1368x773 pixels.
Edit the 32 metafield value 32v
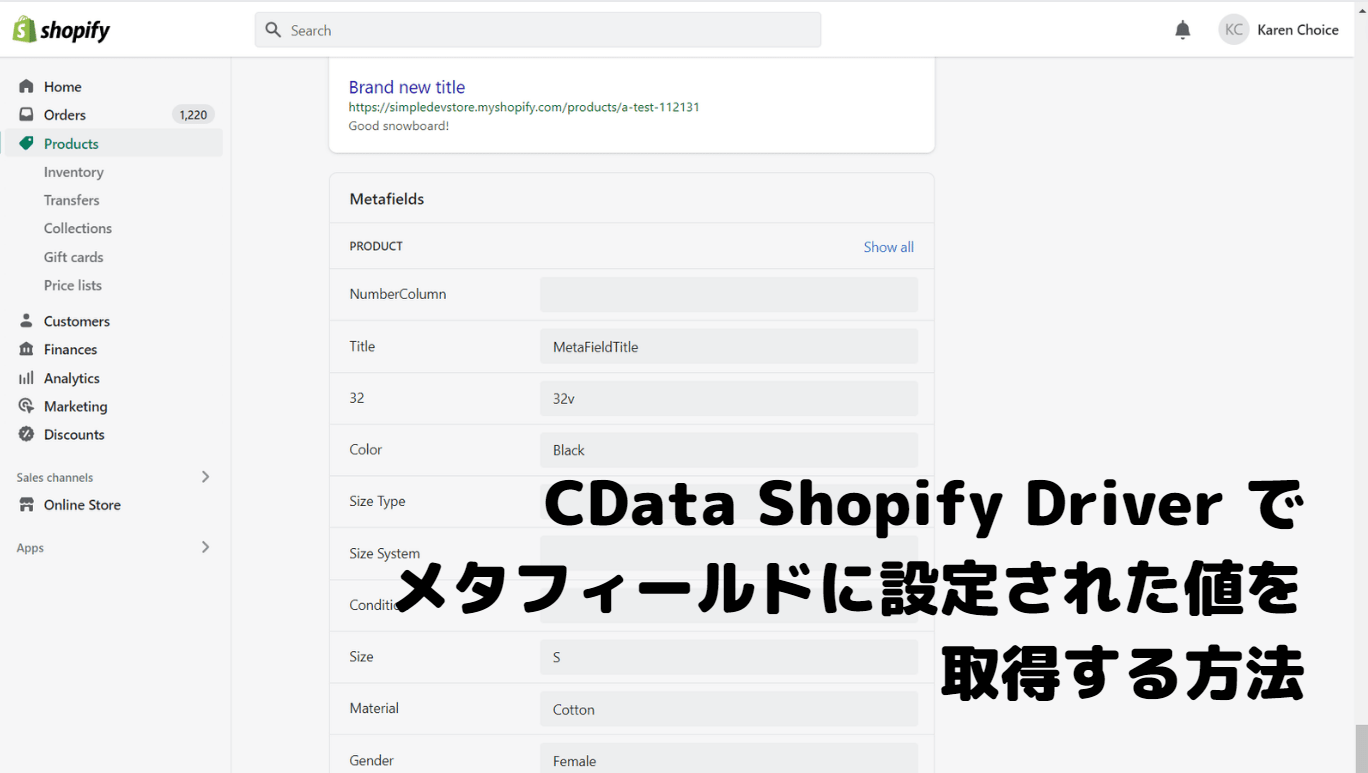click(x=729, y=398)
